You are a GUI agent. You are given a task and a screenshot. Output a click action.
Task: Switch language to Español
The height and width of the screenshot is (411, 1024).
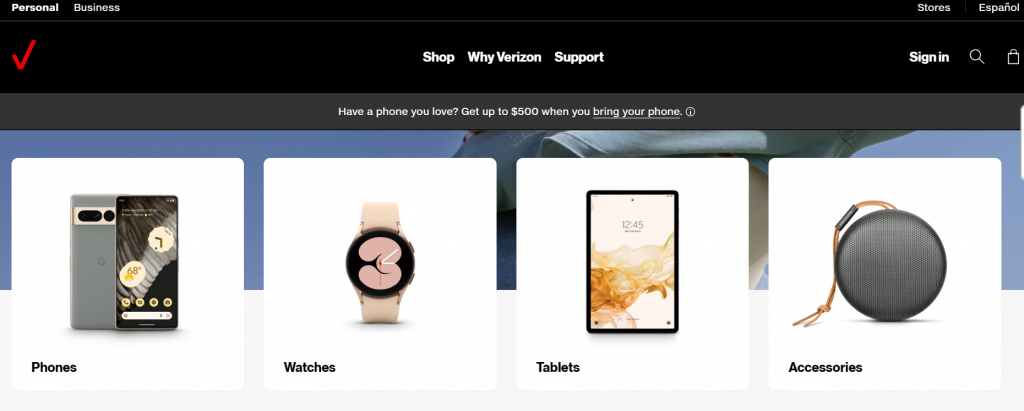pyautogui.click(x=999, y=8)
